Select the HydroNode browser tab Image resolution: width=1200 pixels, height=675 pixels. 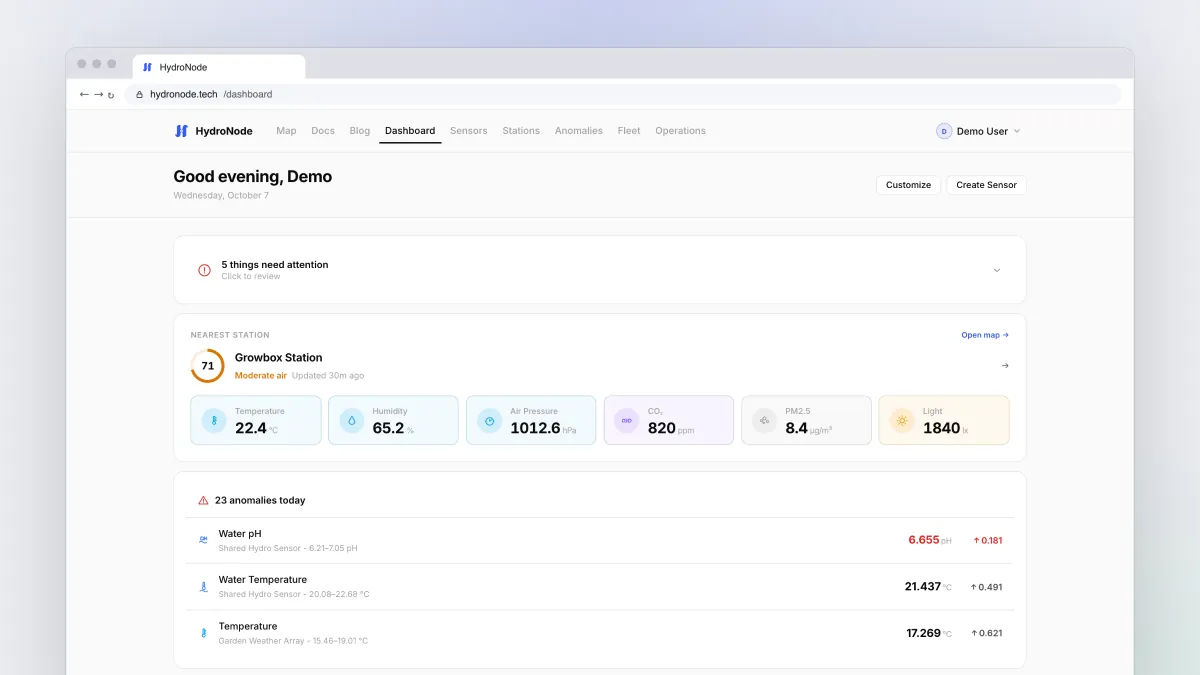[x=219, y=67]
